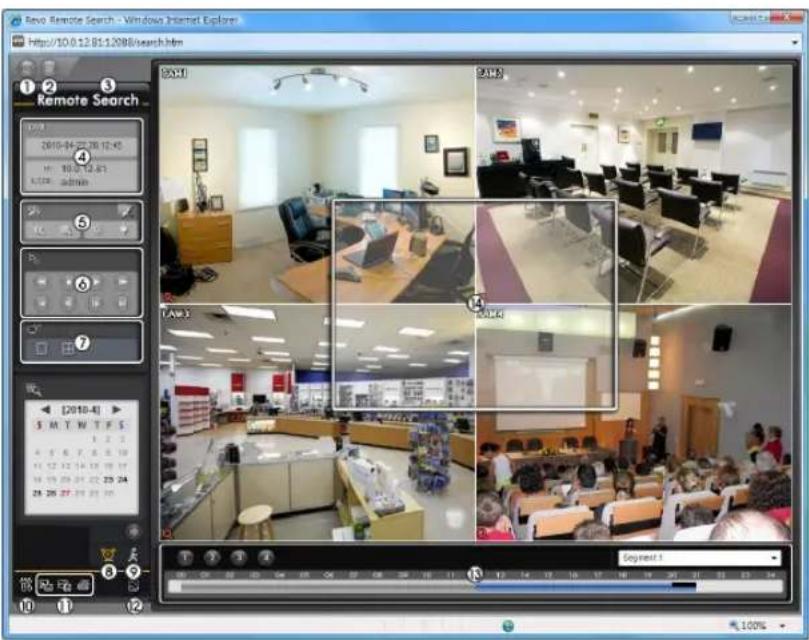This screenshot has height=640, width=809.
Task: Click the next-image step button
Action: tap(96, 302)
